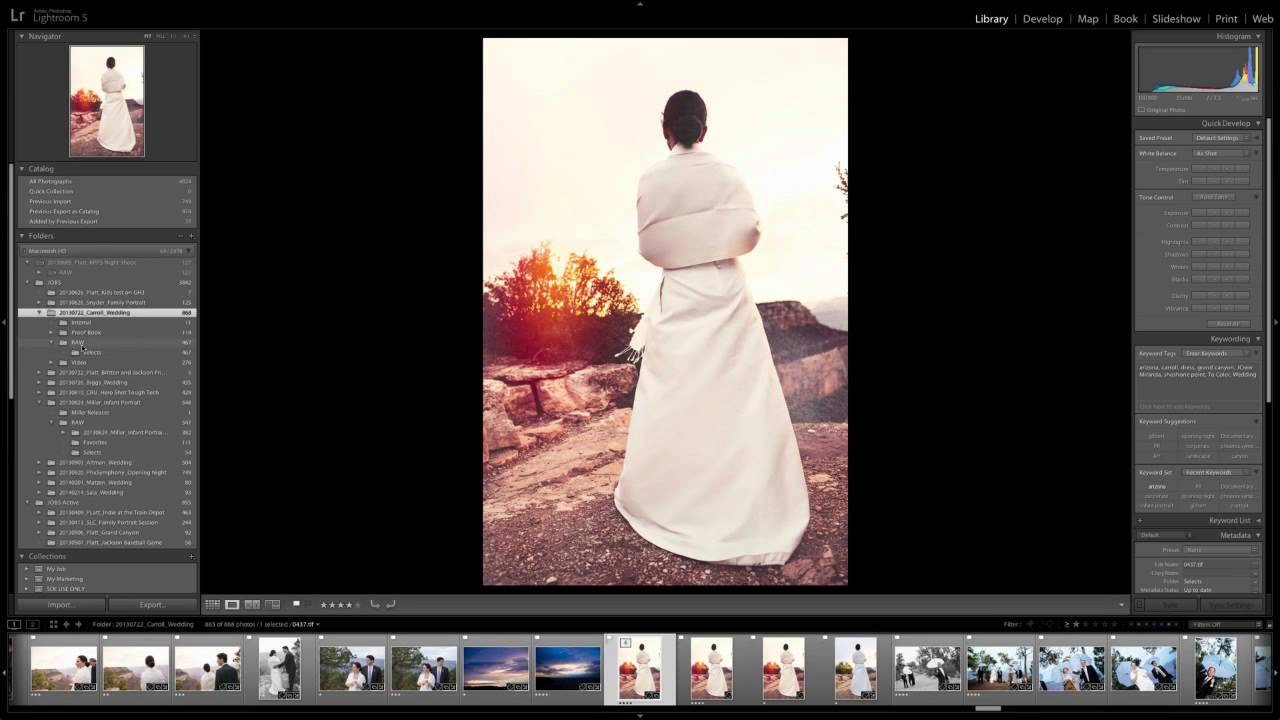The height and width of the screenshot is (720, 1280).
Task: Switch to Grid view in the toolbar
Action: (x=212, y=604)
